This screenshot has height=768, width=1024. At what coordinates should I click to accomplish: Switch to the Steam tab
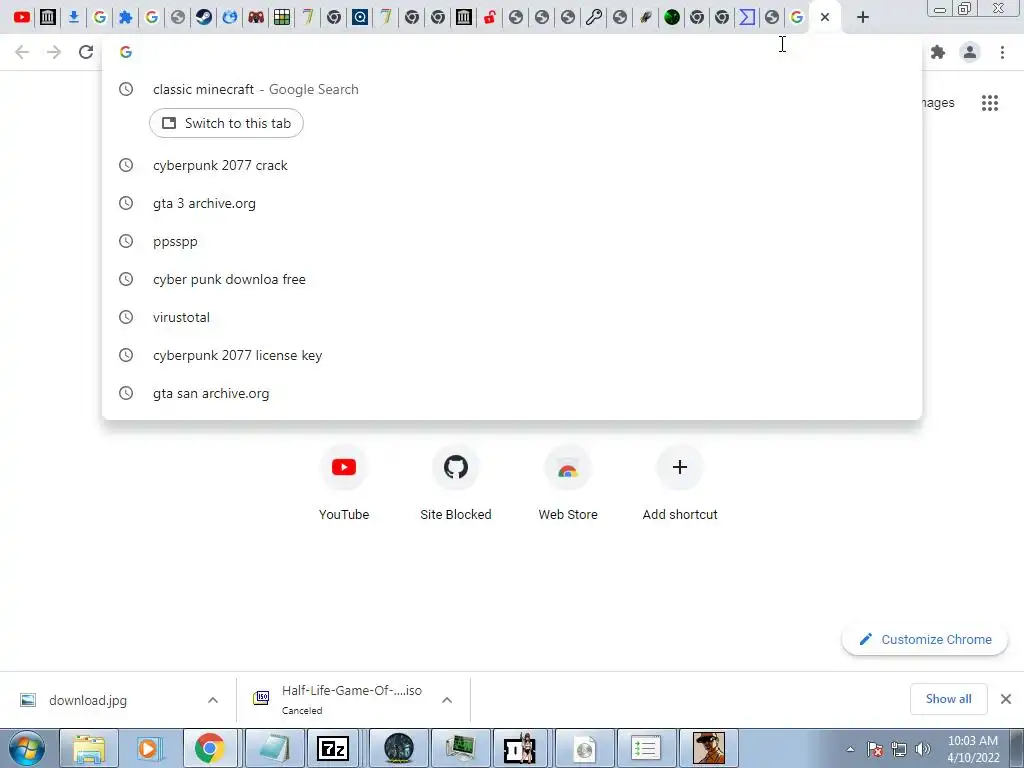(x=204, y=17)
